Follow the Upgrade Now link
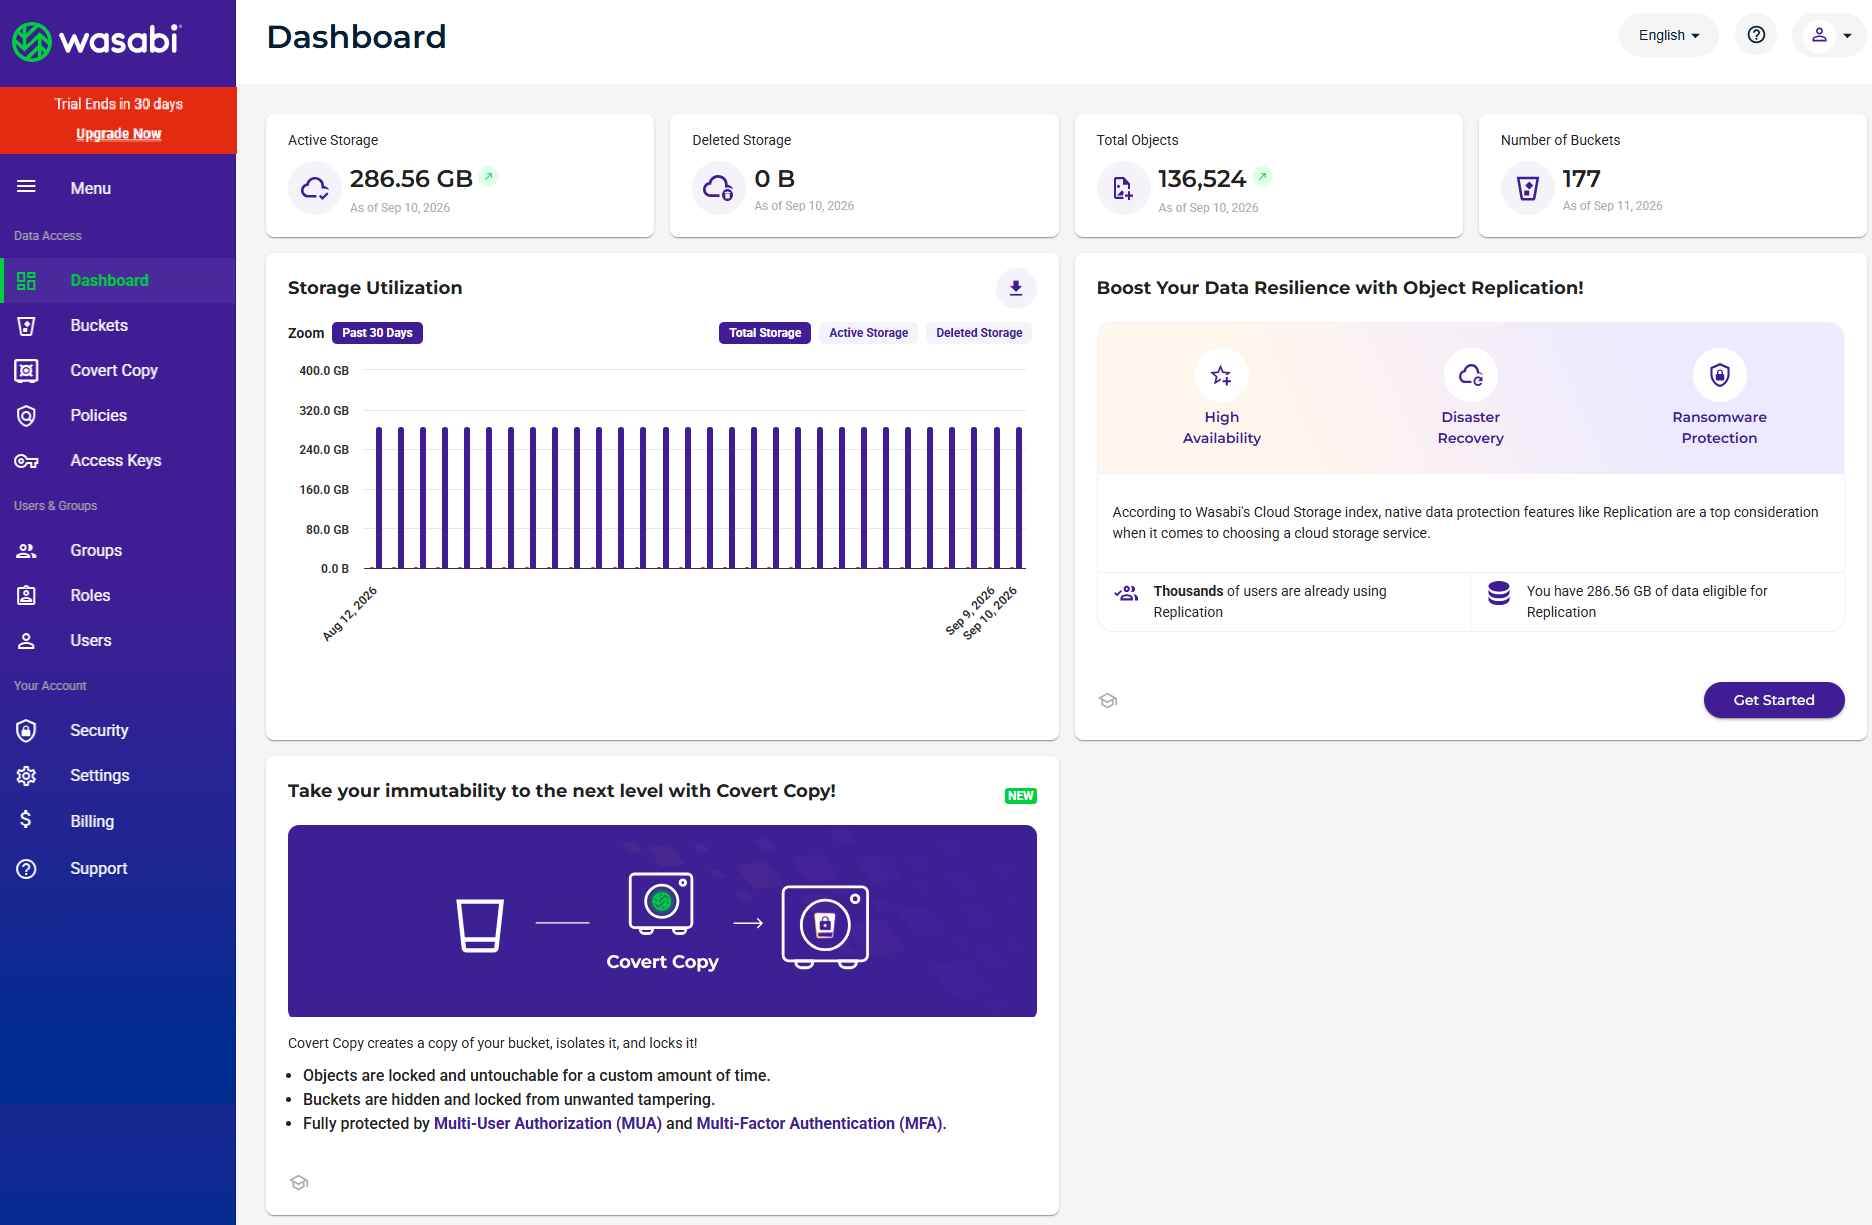The width and height of the screenshot is (1872, 1225). 118,134
